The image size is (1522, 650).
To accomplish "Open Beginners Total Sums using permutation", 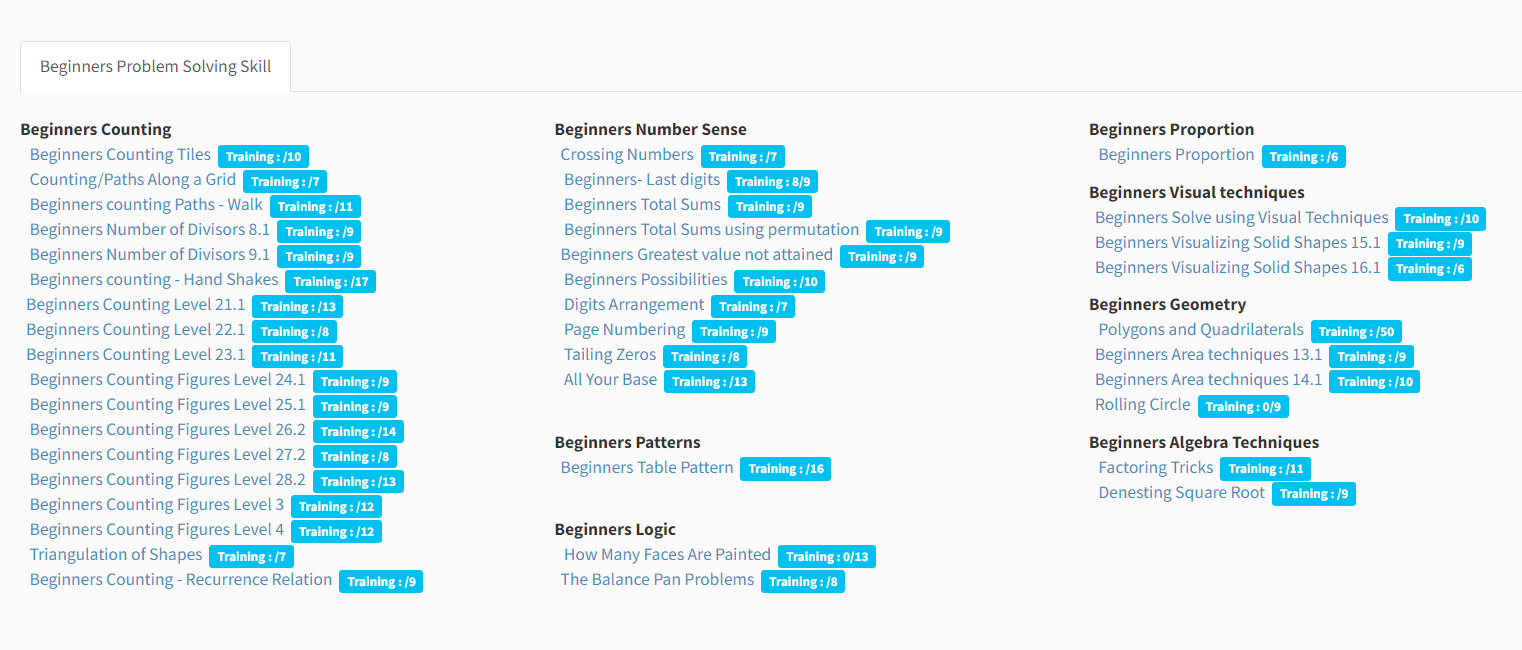I will (712, 230).
